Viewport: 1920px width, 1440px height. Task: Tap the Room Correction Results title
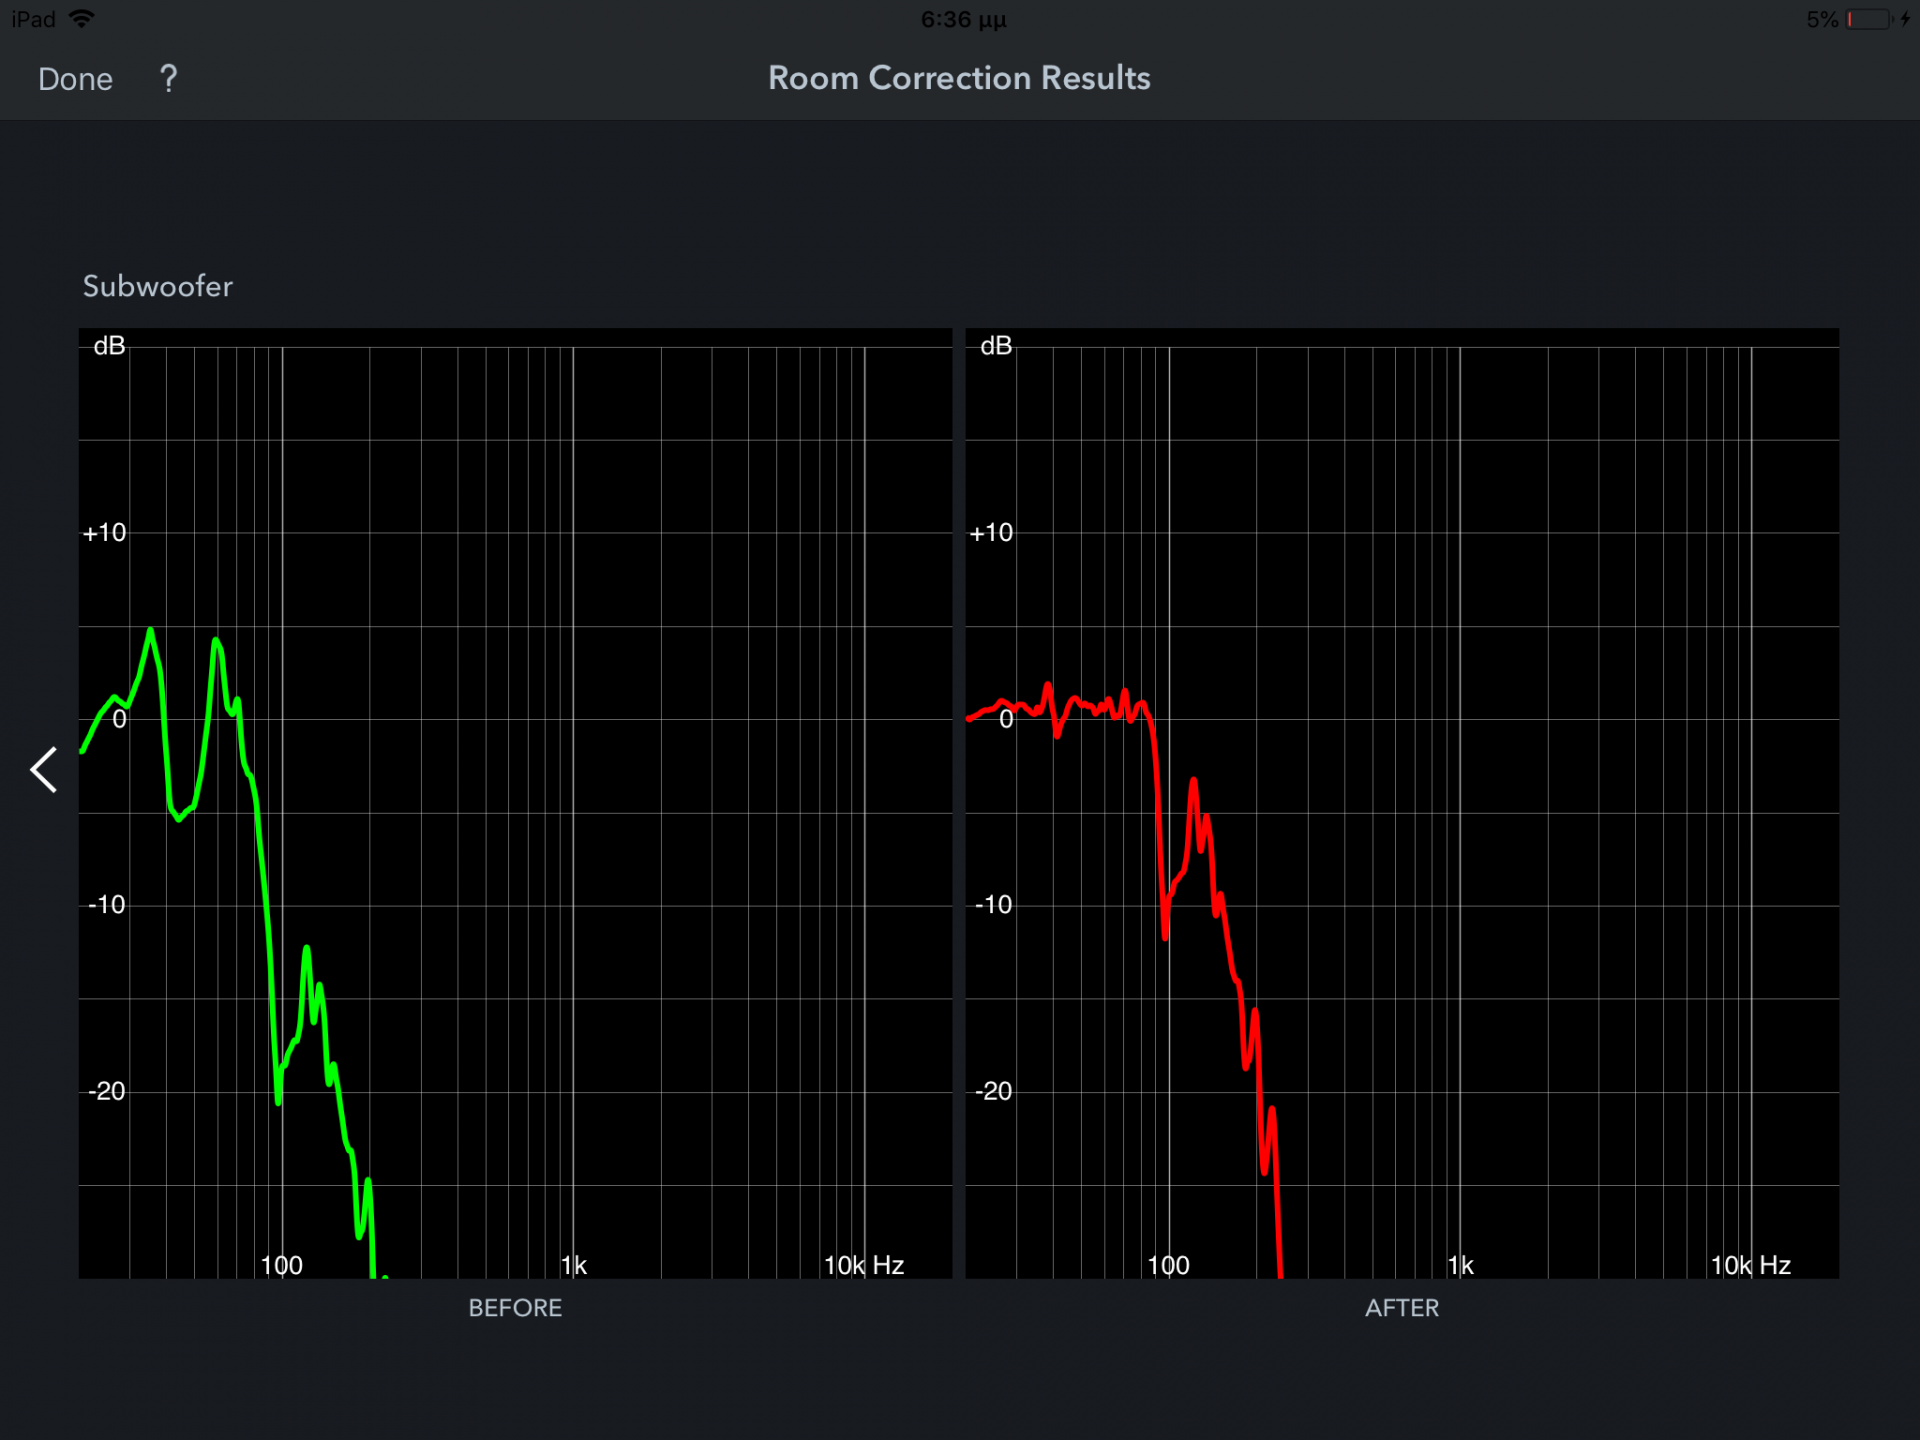959,78
